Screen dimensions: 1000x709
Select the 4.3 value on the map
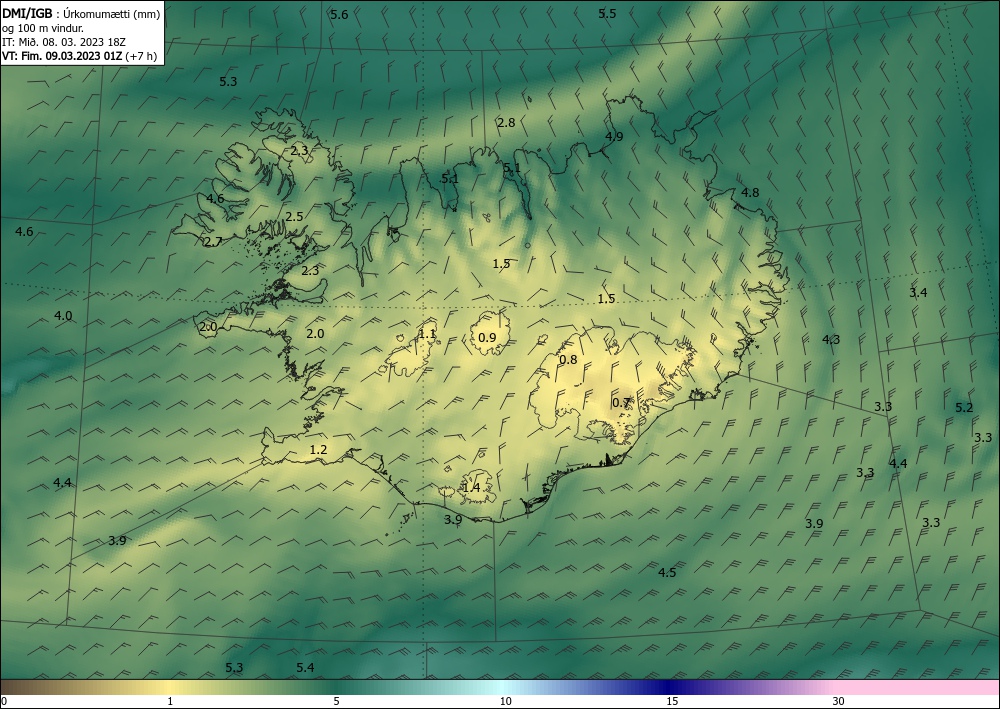[x=830, y=340]
